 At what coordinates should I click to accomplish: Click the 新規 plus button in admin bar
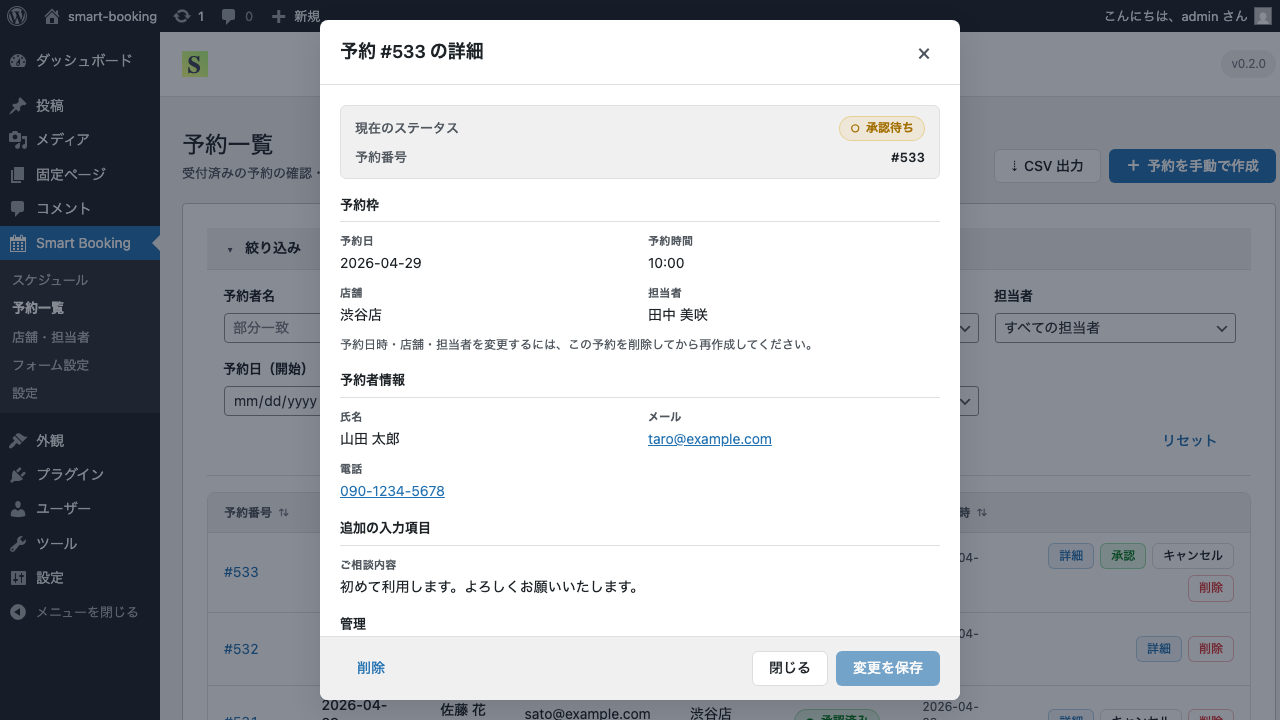[296, 16]
